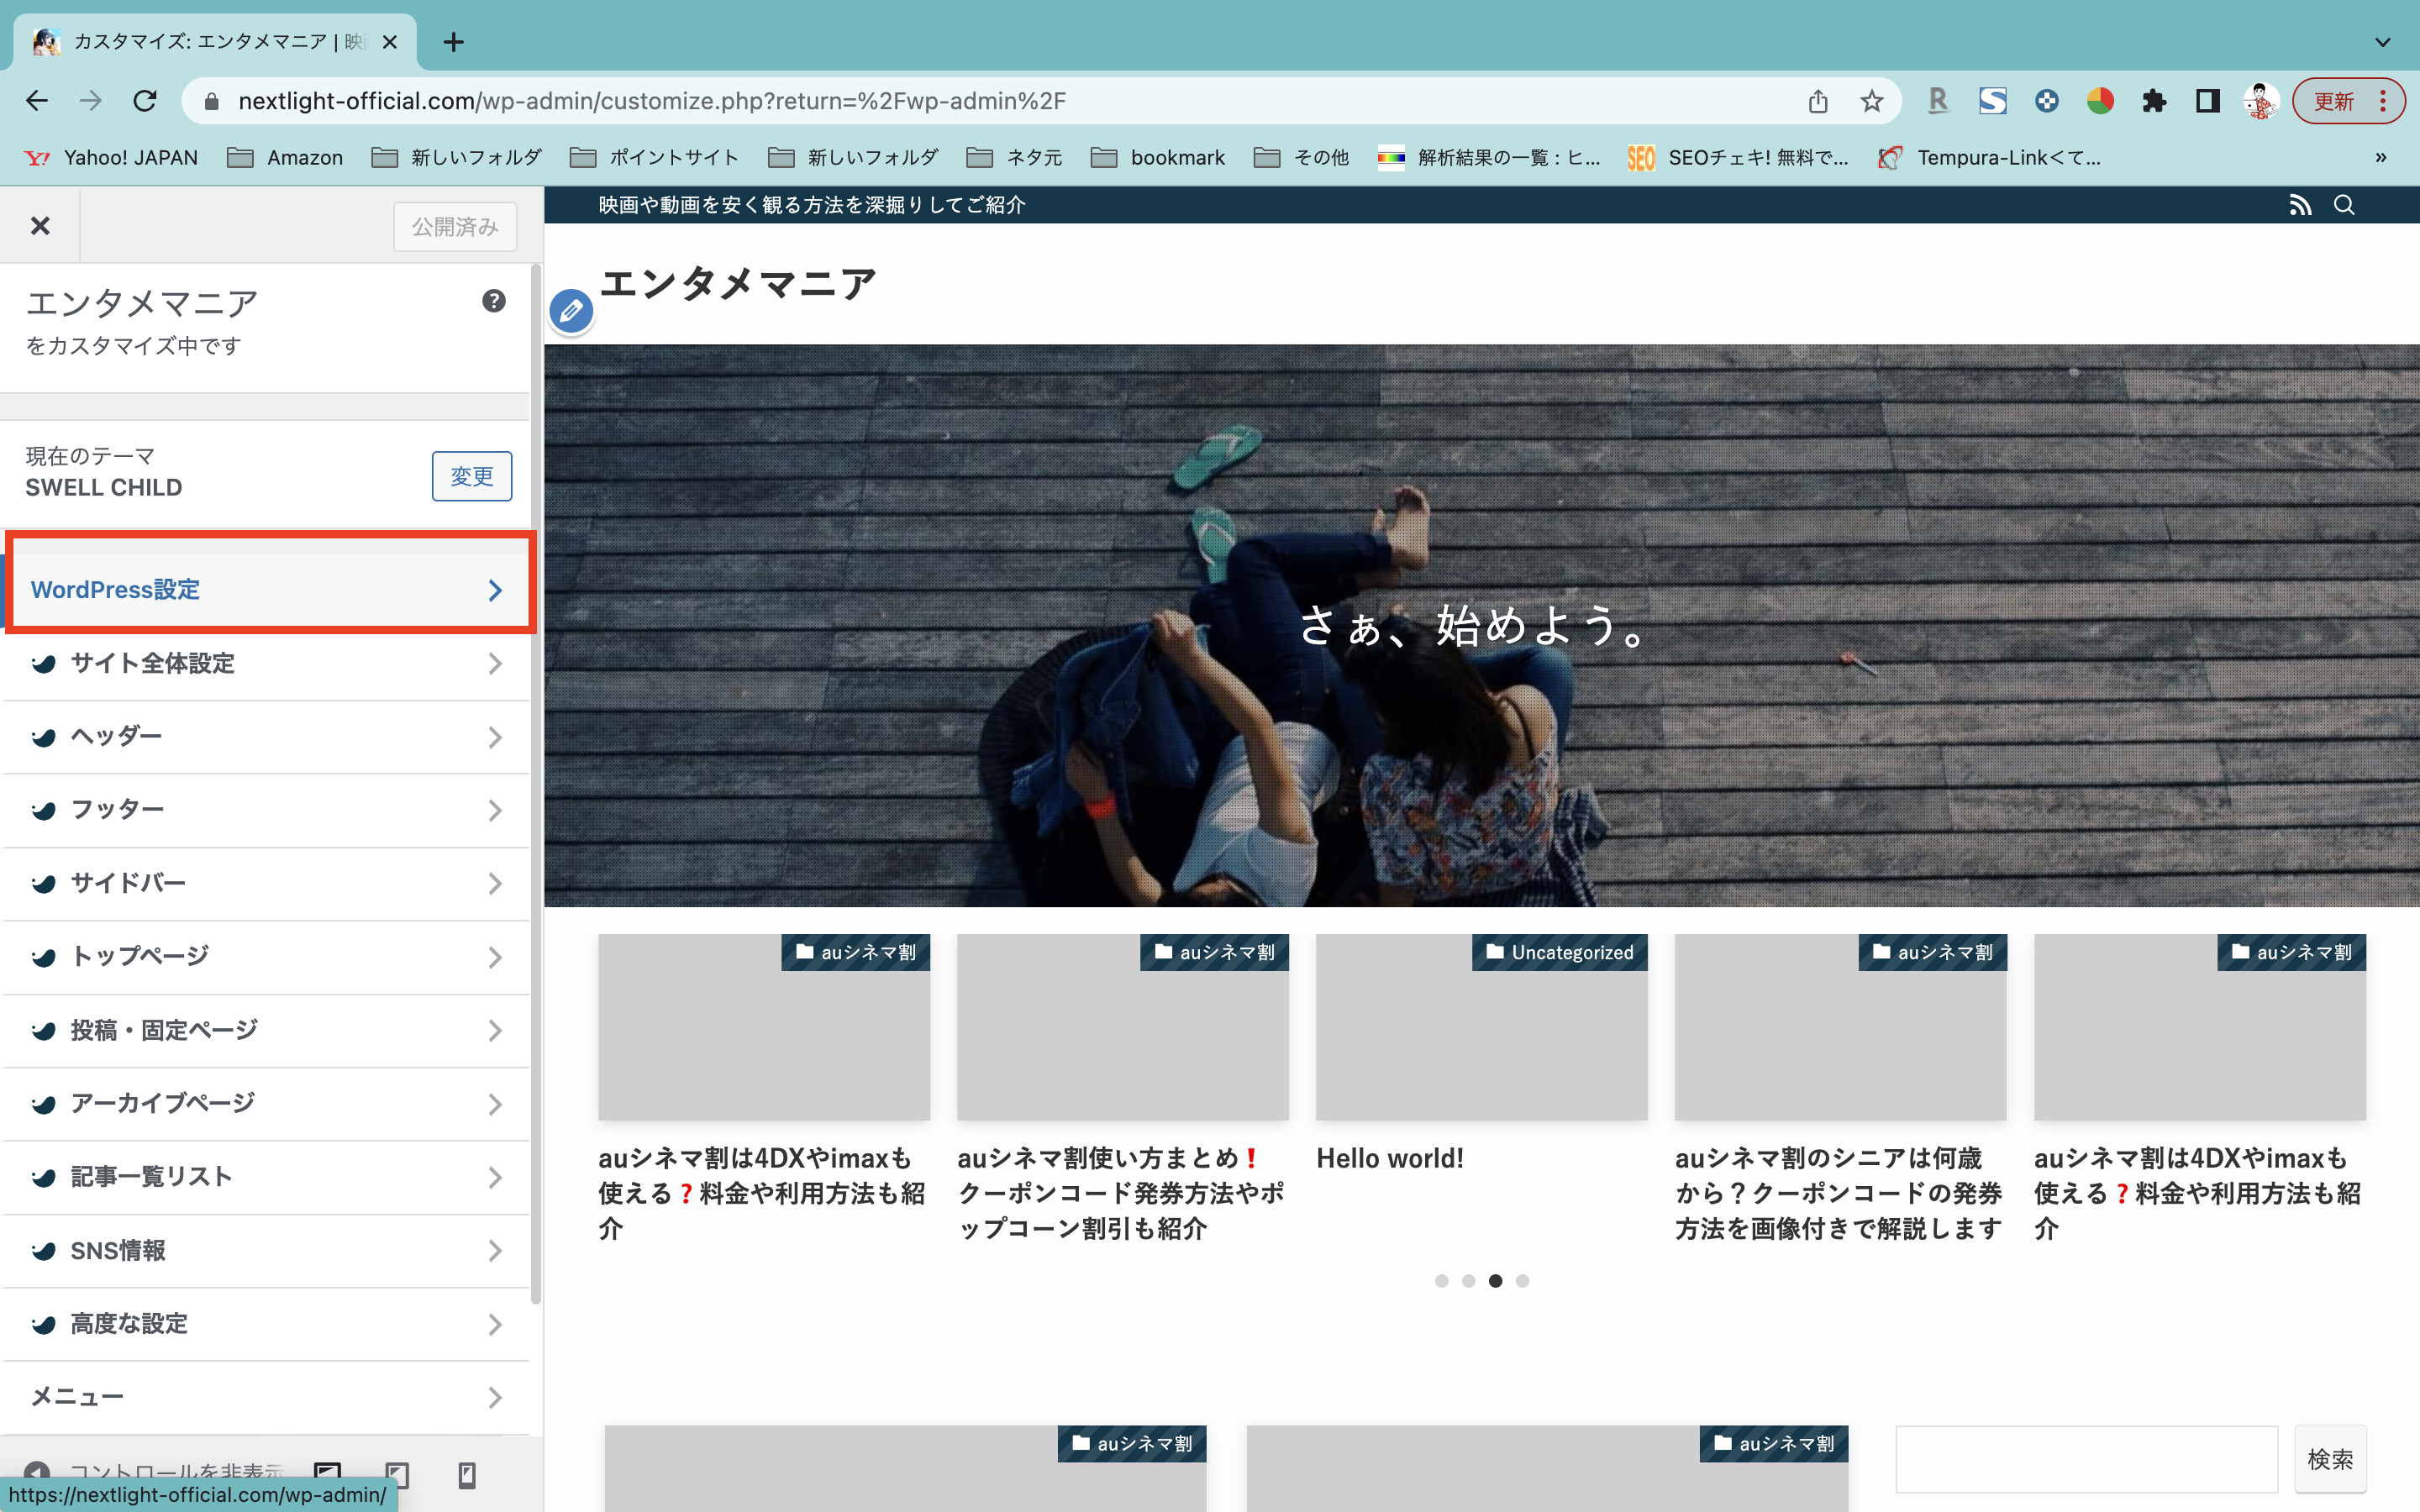Open the bookmark bookmarks folder
The width and height of the screenshot is (2420, 1512).
tap(1158, 157)
